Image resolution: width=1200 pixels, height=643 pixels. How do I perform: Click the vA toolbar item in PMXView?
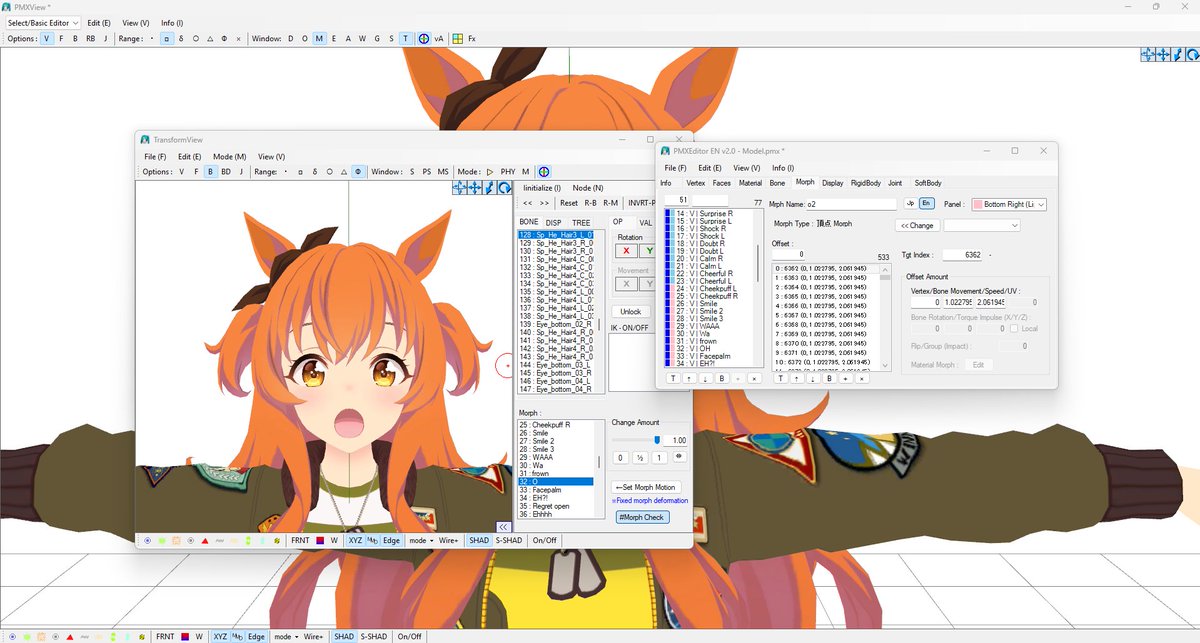point(439,38)
